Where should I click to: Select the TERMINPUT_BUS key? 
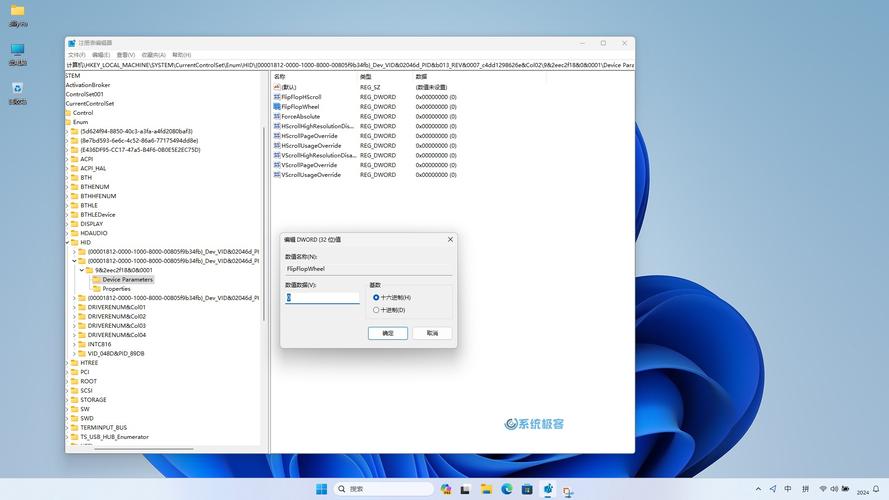tap(104, 427)
